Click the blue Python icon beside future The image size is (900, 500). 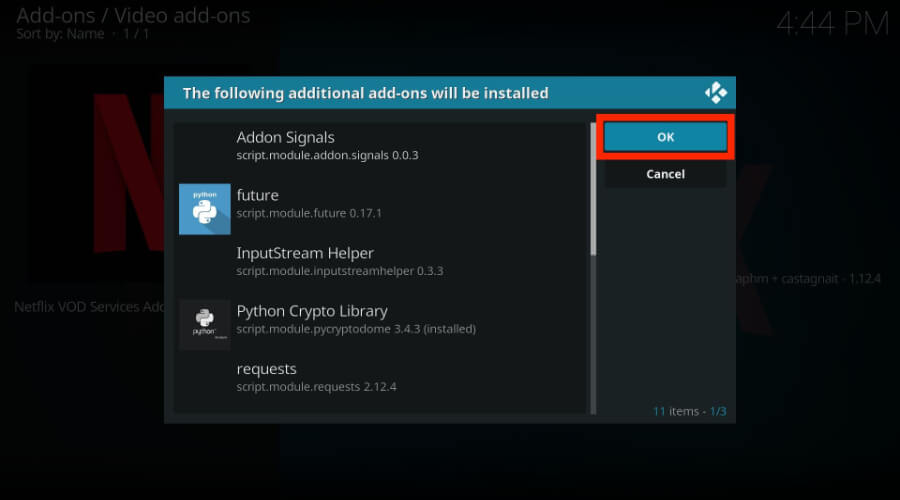pyautogui.click(x=205, y=209)
